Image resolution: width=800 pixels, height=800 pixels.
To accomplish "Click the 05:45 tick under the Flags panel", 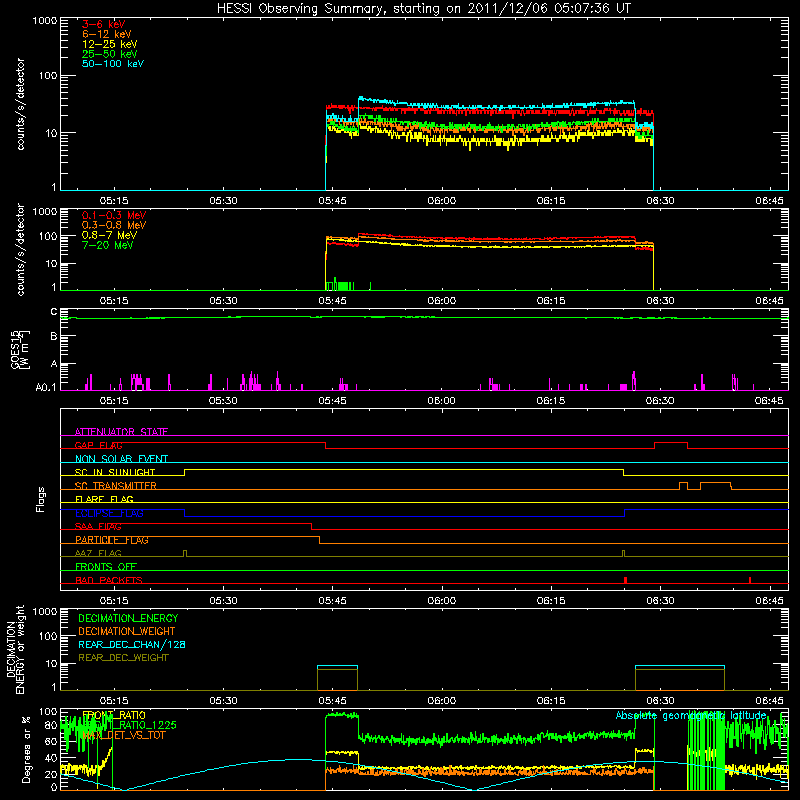I will (332, 601).
